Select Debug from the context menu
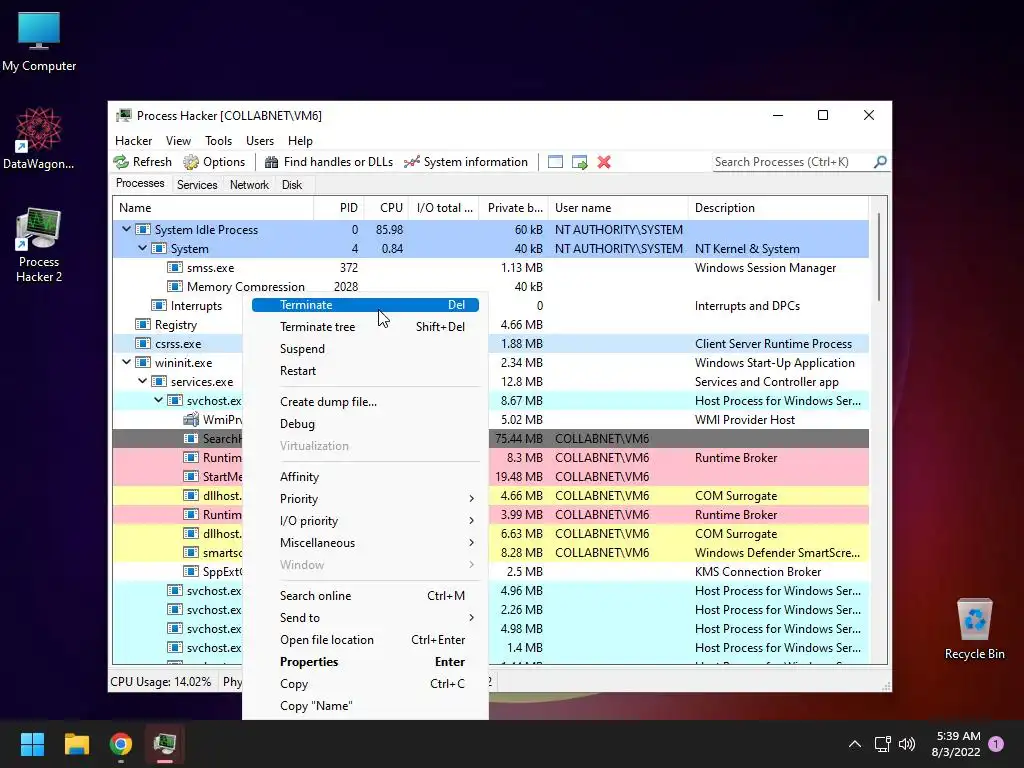 coord(365,424)
